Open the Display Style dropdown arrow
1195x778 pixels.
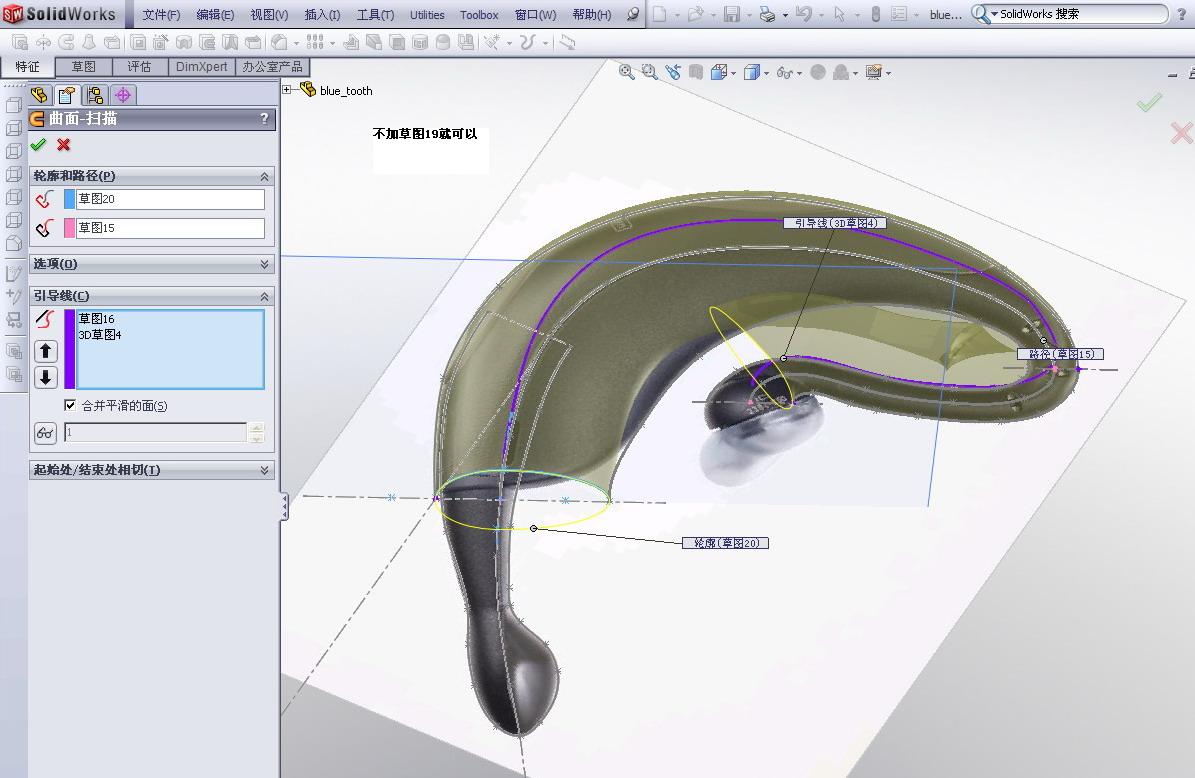pyautogui.click(x=766, y=74)
